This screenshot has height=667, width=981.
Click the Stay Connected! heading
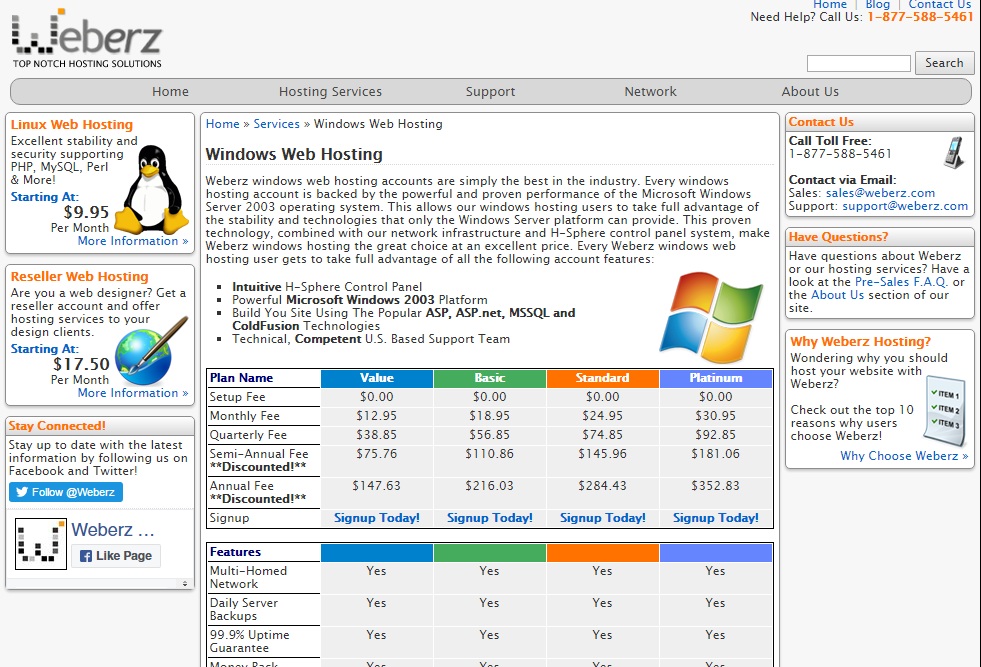point(57,426)
